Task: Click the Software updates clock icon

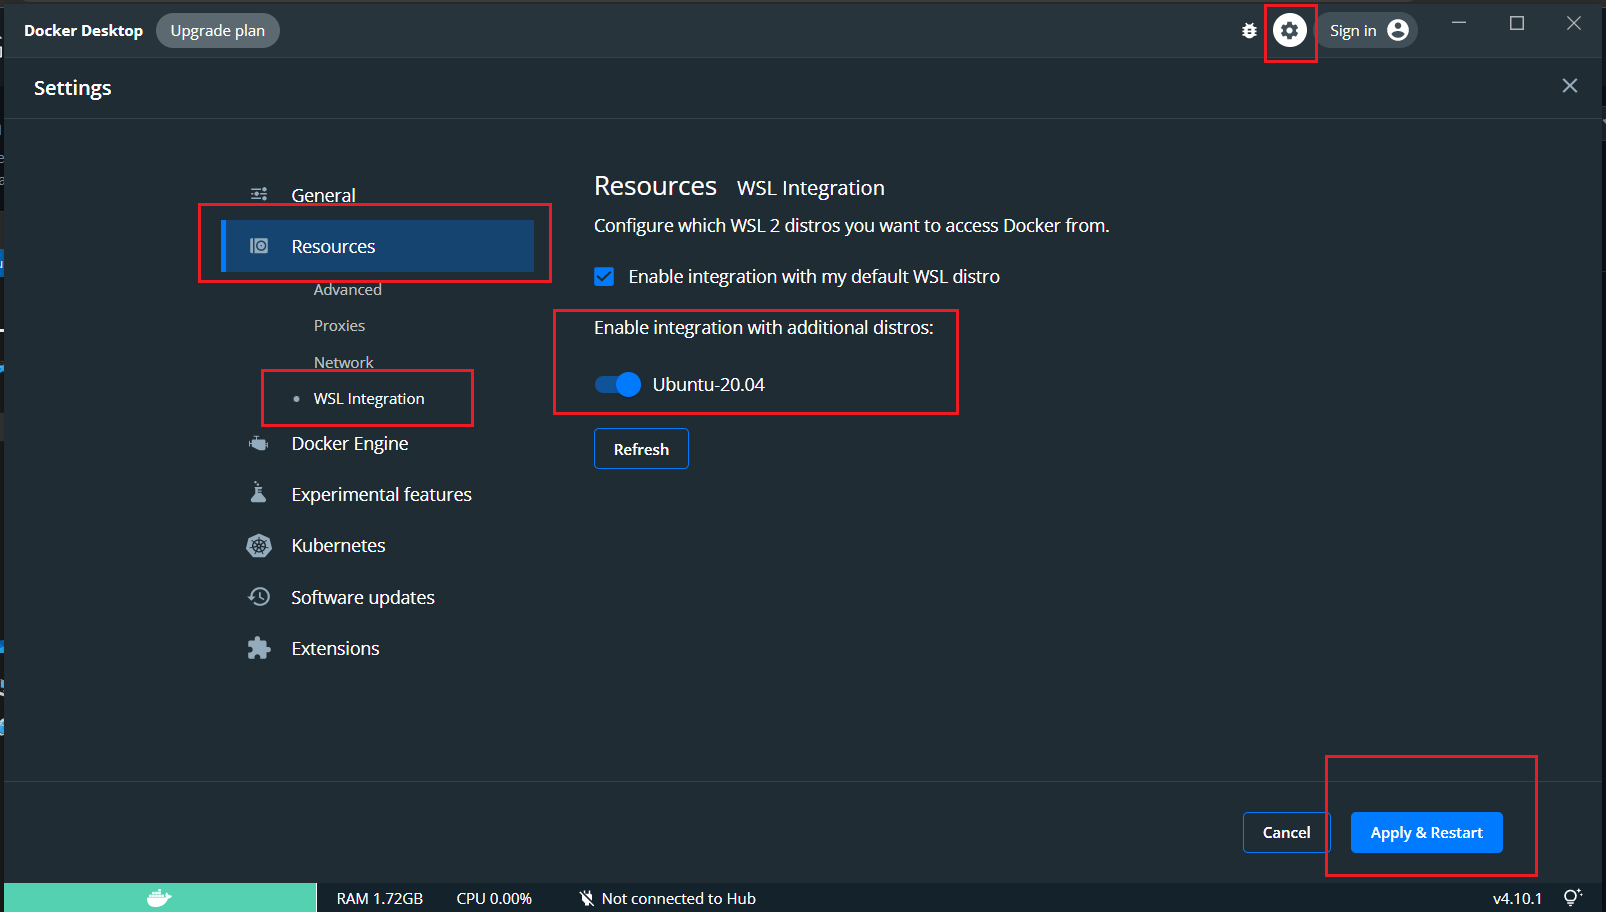Action: [259, 597]
